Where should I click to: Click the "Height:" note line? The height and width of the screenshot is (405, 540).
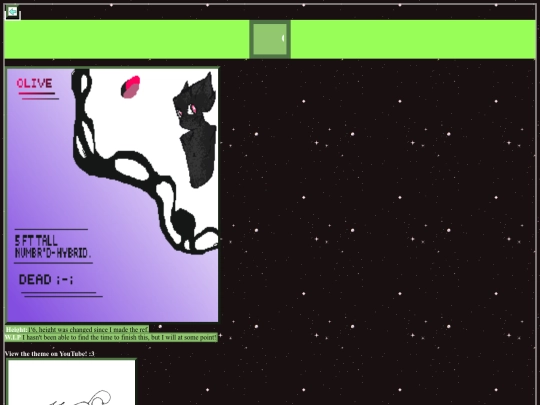[77, 329]
